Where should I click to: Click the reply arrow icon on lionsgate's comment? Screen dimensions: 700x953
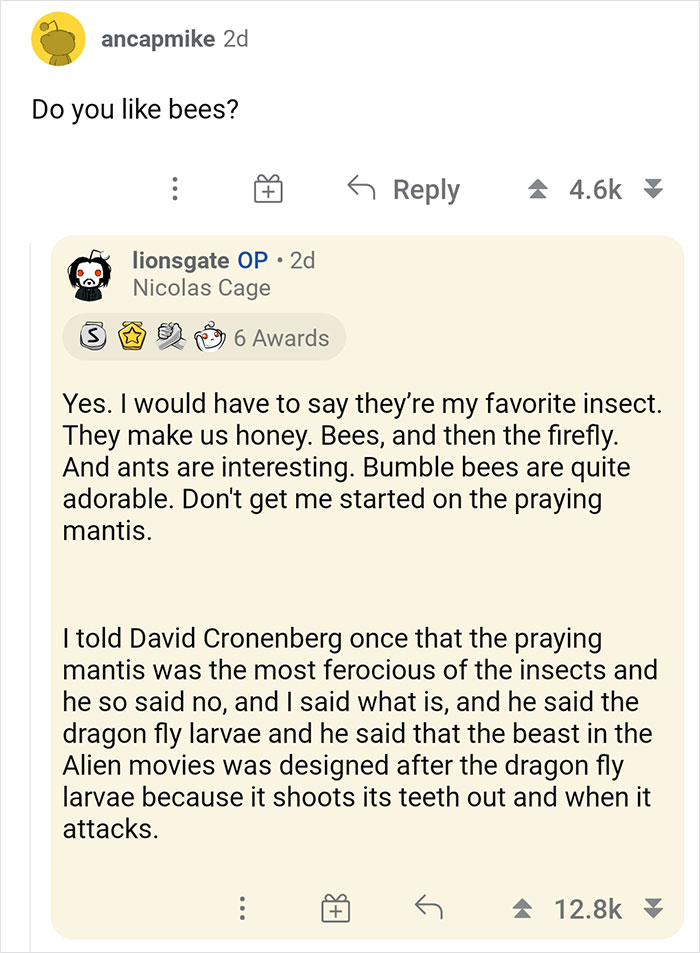click(x=429, y=909)
